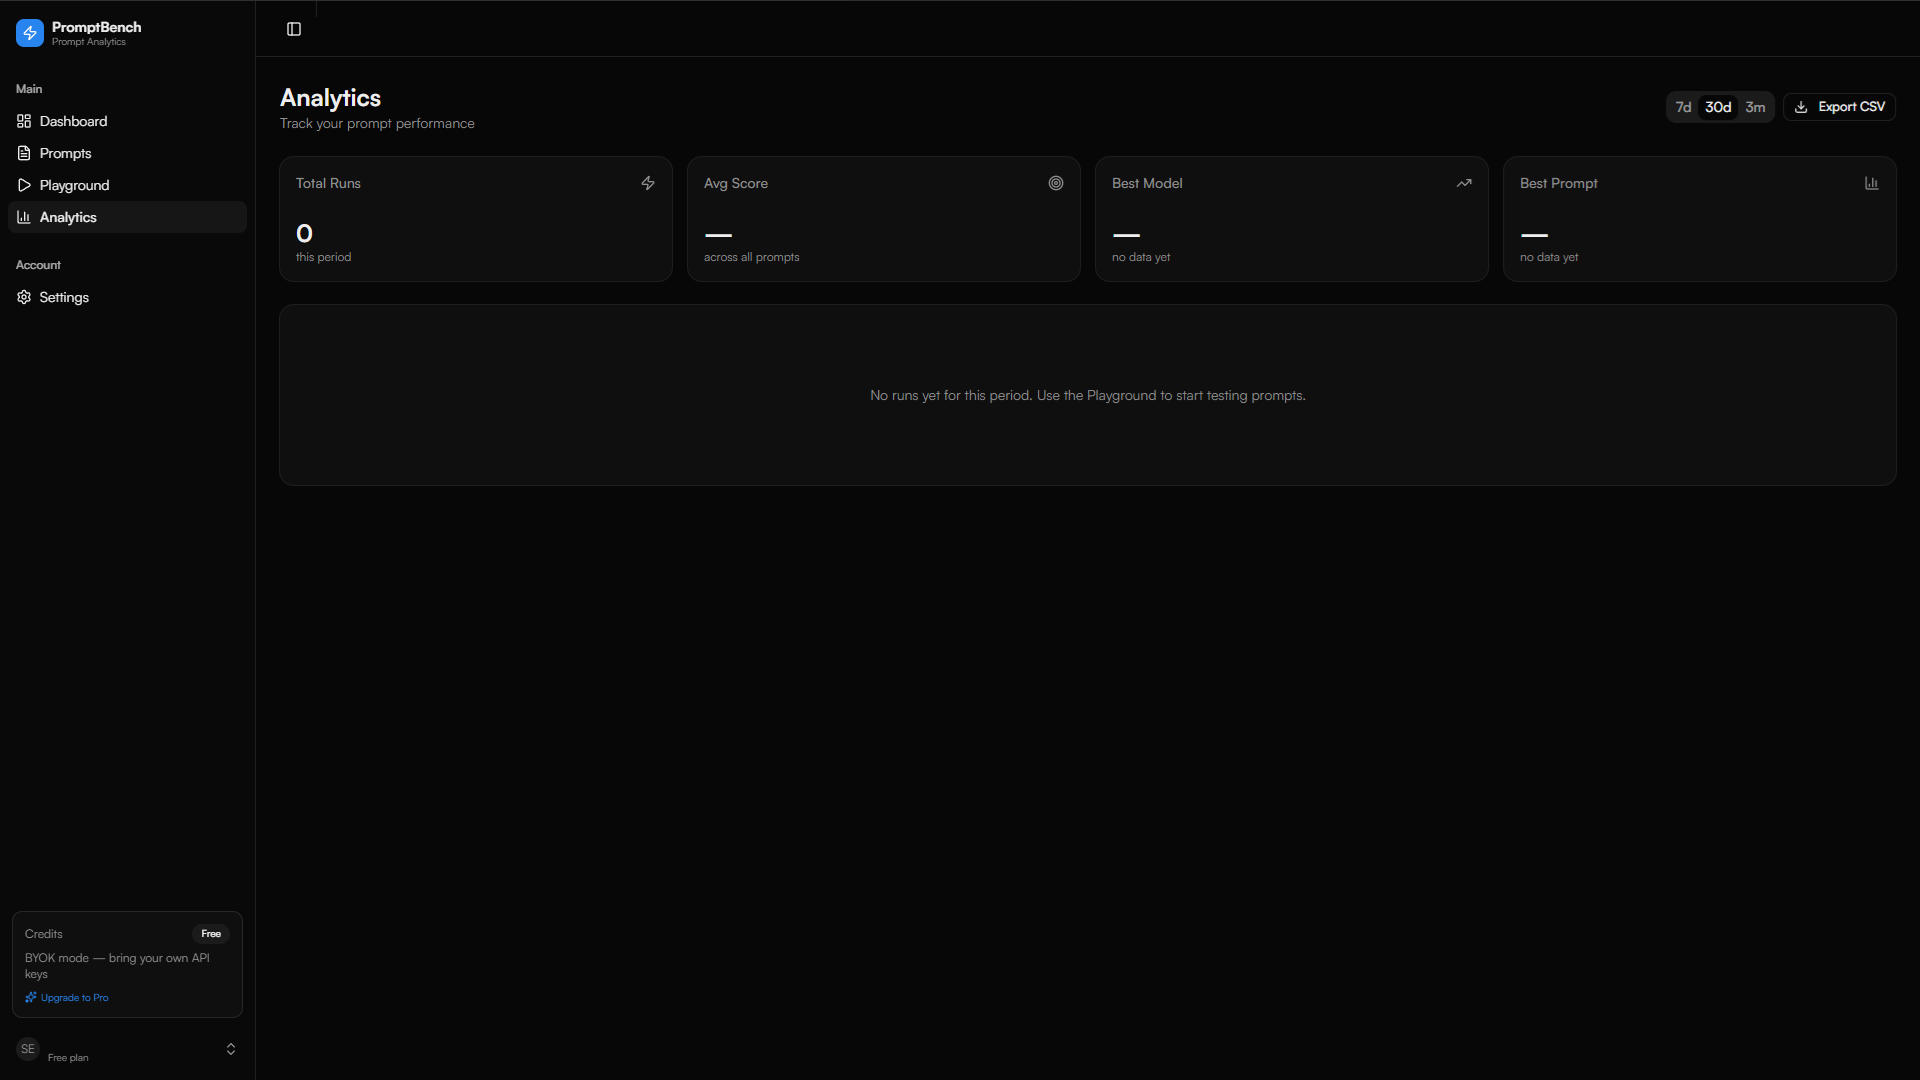Select the Dashboard grid icon
This screenshot has width=1920, height=1080.
coord(23,121)
